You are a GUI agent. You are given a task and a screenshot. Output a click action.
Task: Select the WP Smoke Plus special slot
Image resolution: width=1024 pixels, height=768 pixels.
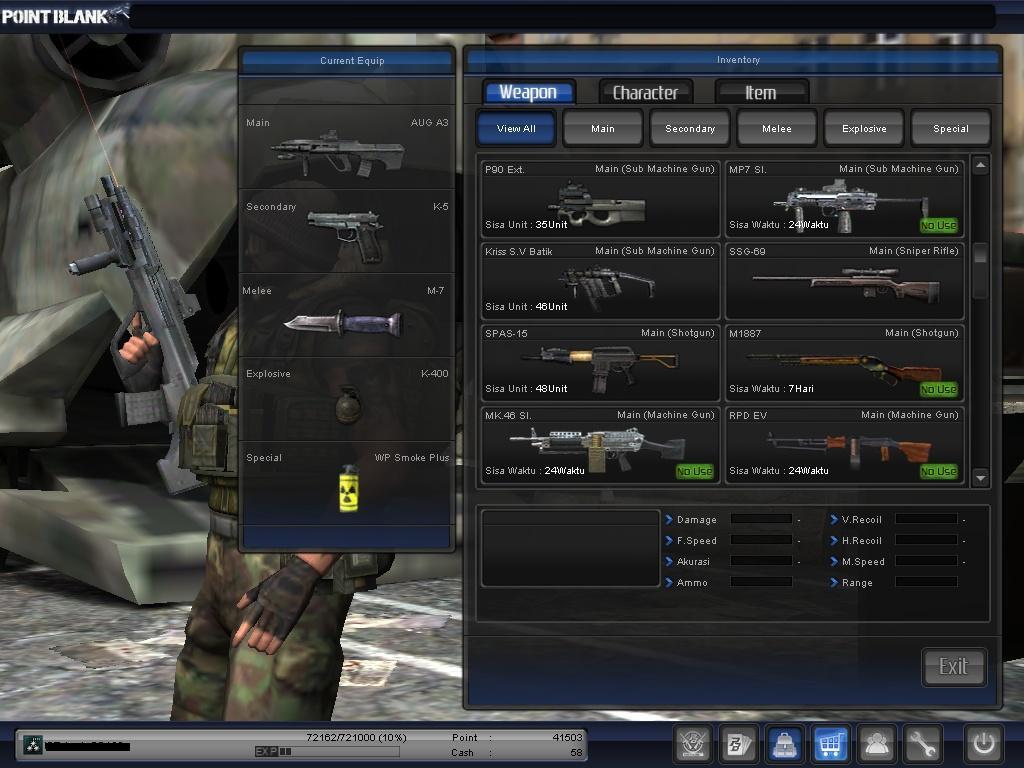[x=347, y=483]
